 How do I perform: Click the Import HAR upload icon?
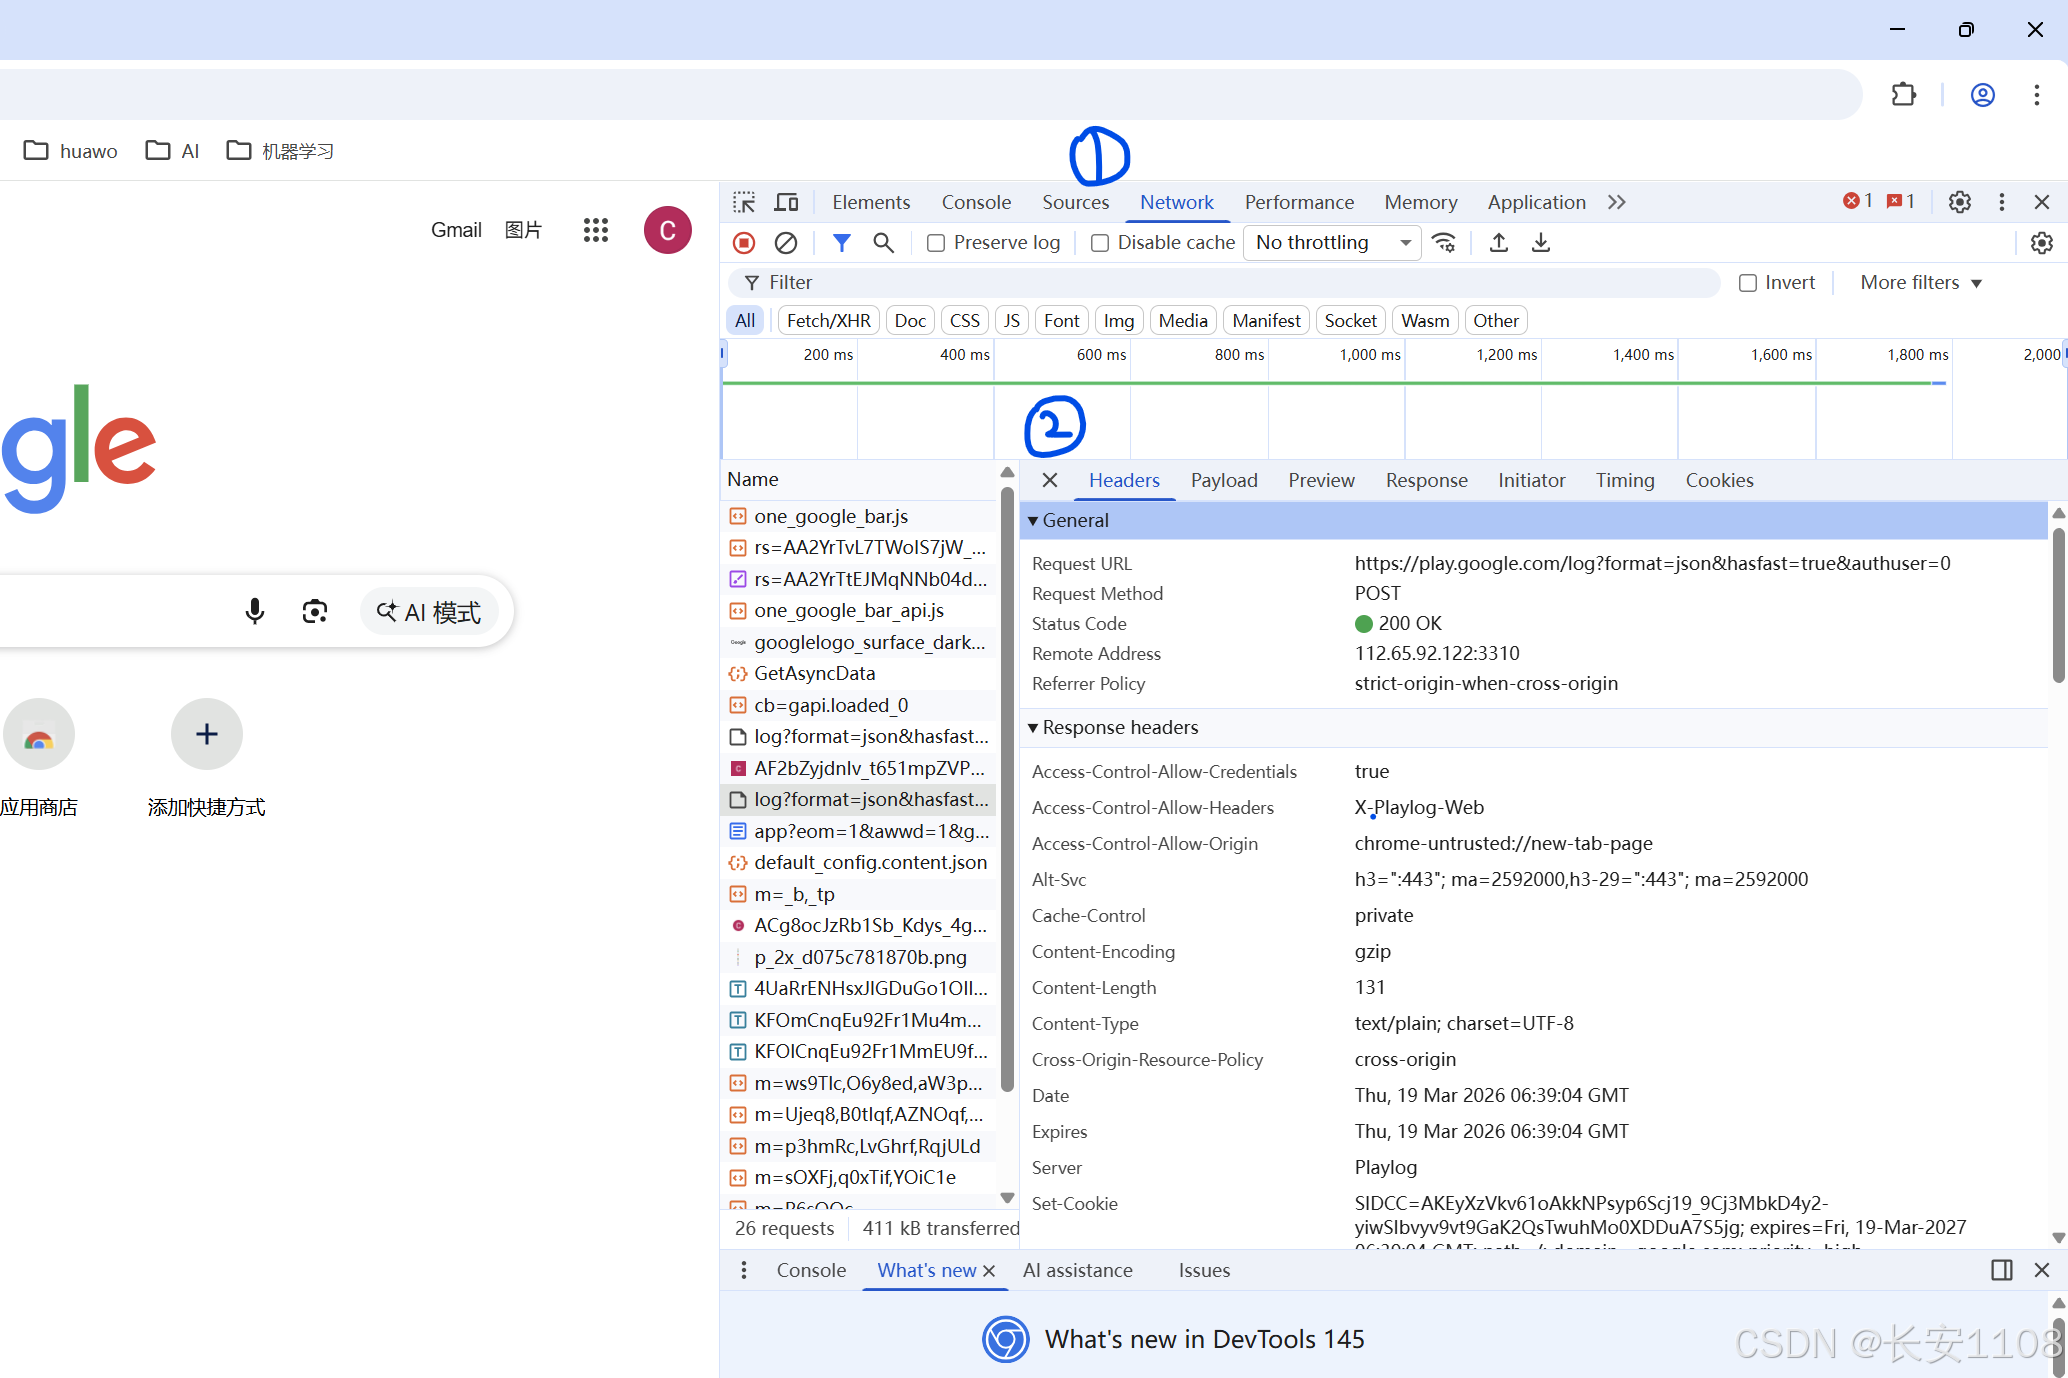[x=1498, y=243]
